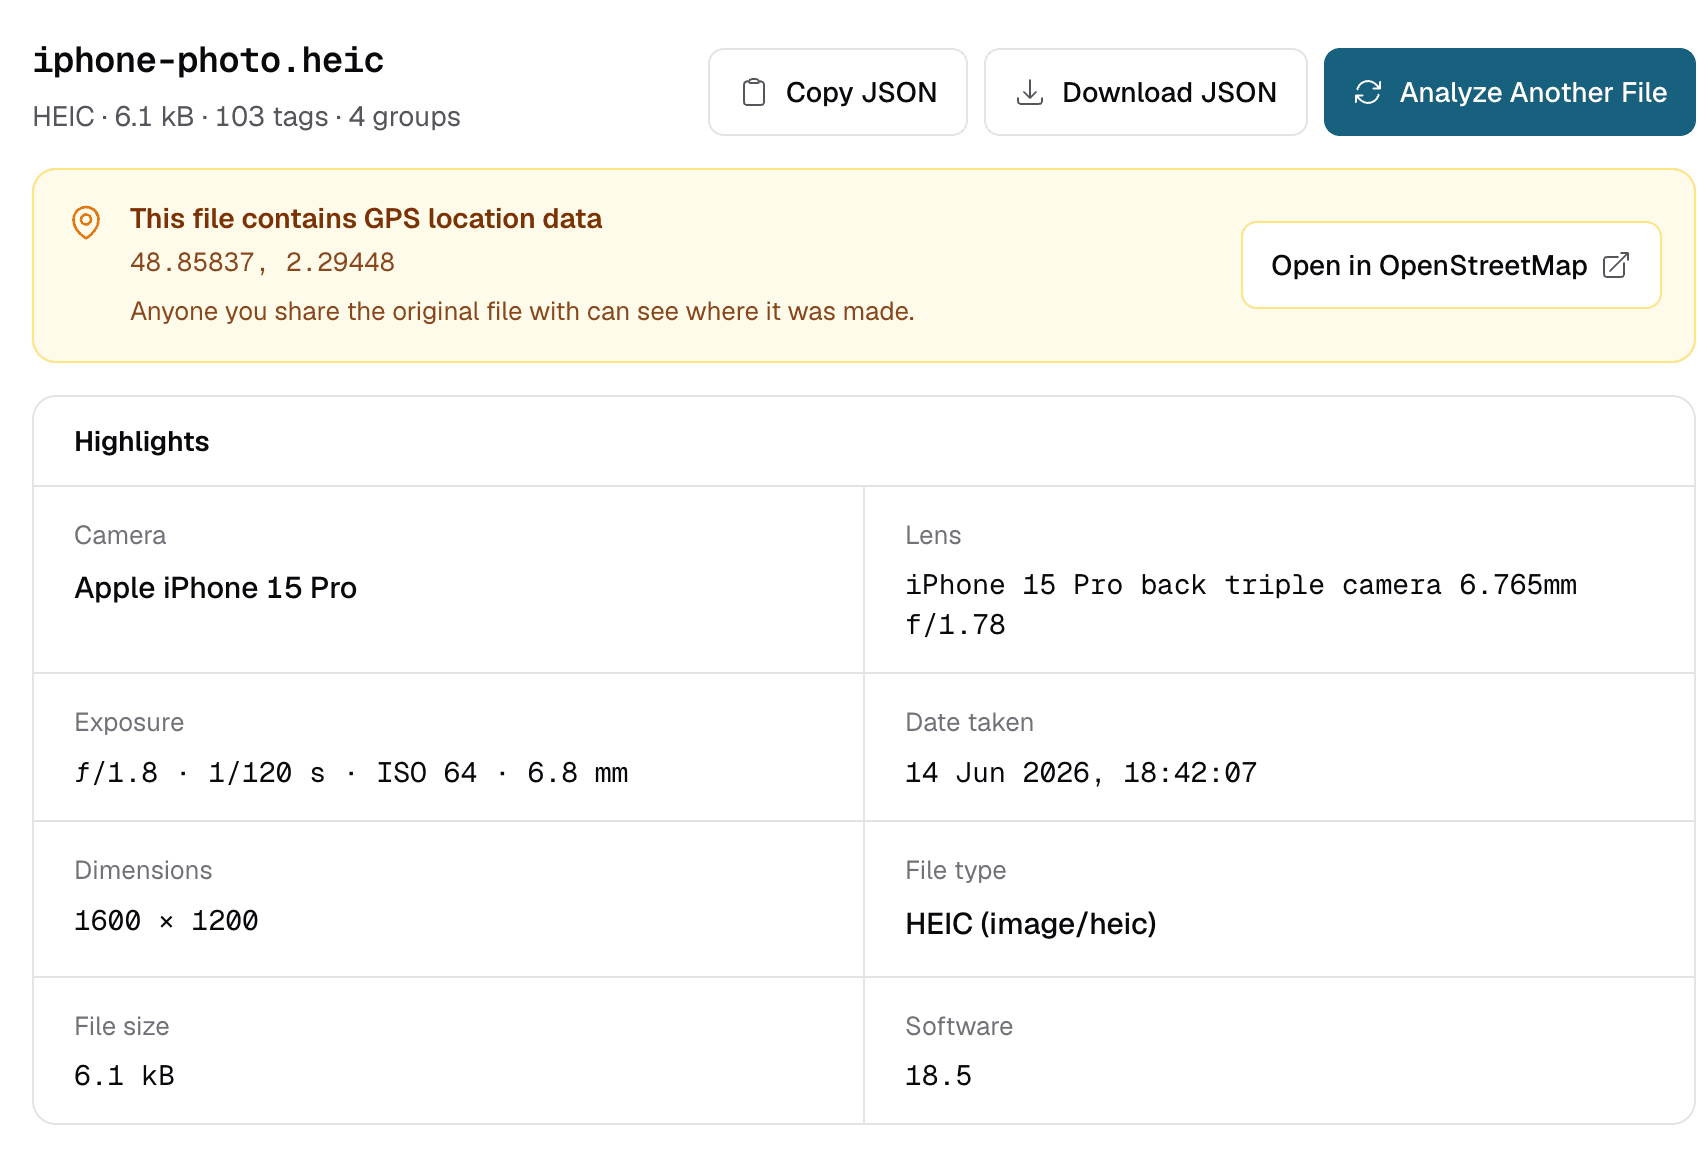The image size is (1698, 1156).
Task: Click the Dimensions label
Action: (143, 870)
